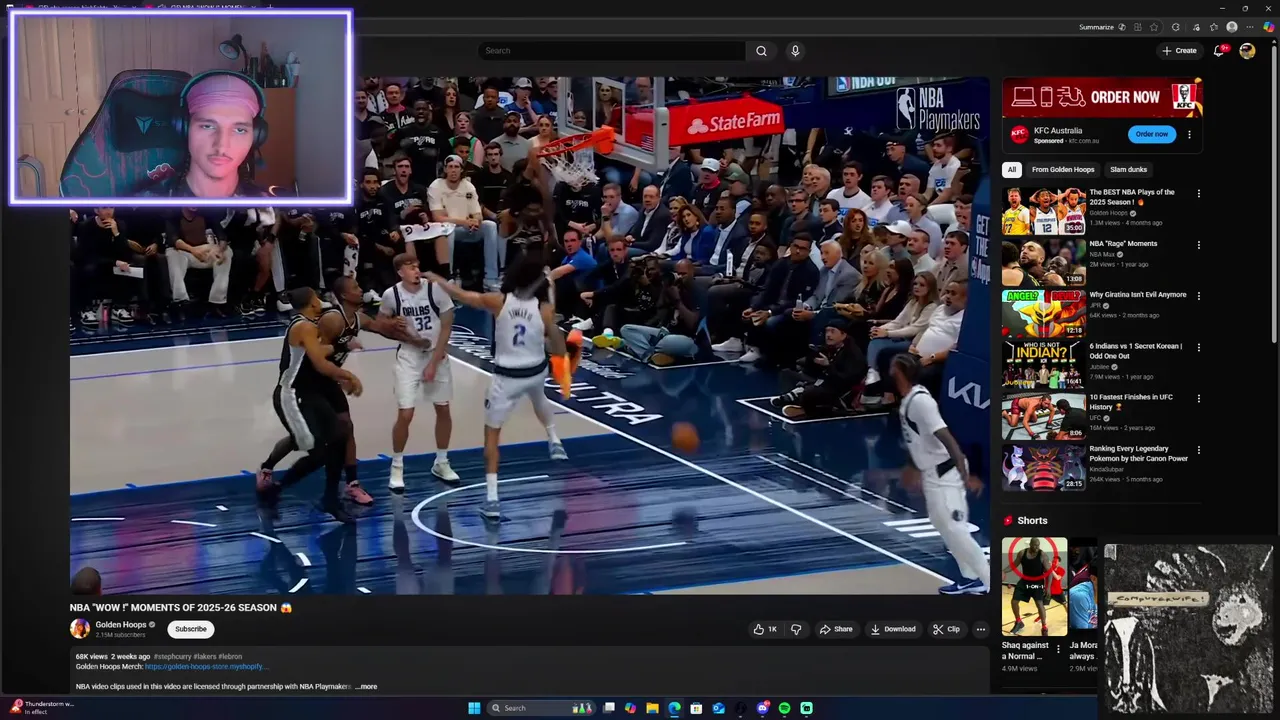The image size is (1280, 720).
Task: Open Task View on taskbar
Action: click(608, 708)
